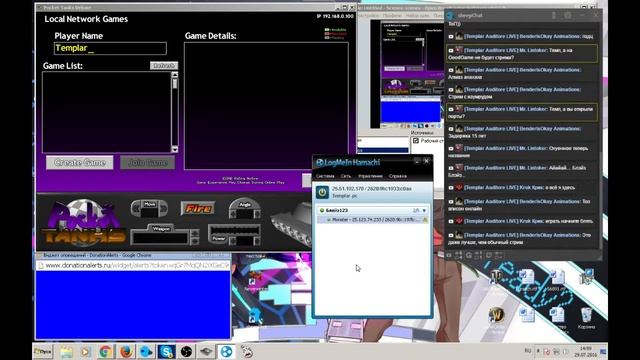Viewport: 640px width, 360px height.
Task: Click the sheepChat logo icon
Action: pos(451,16)
